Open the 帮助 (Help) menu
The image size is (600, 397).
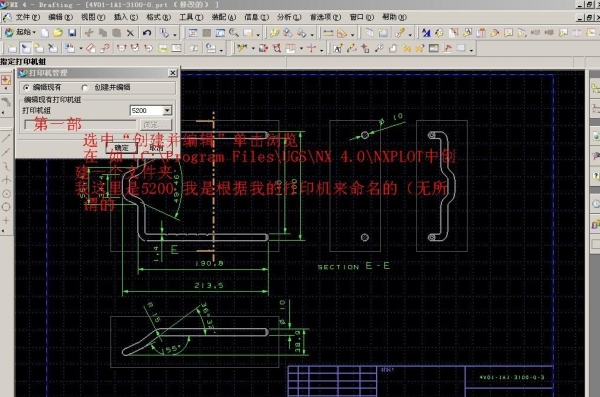tap(394, 17)
